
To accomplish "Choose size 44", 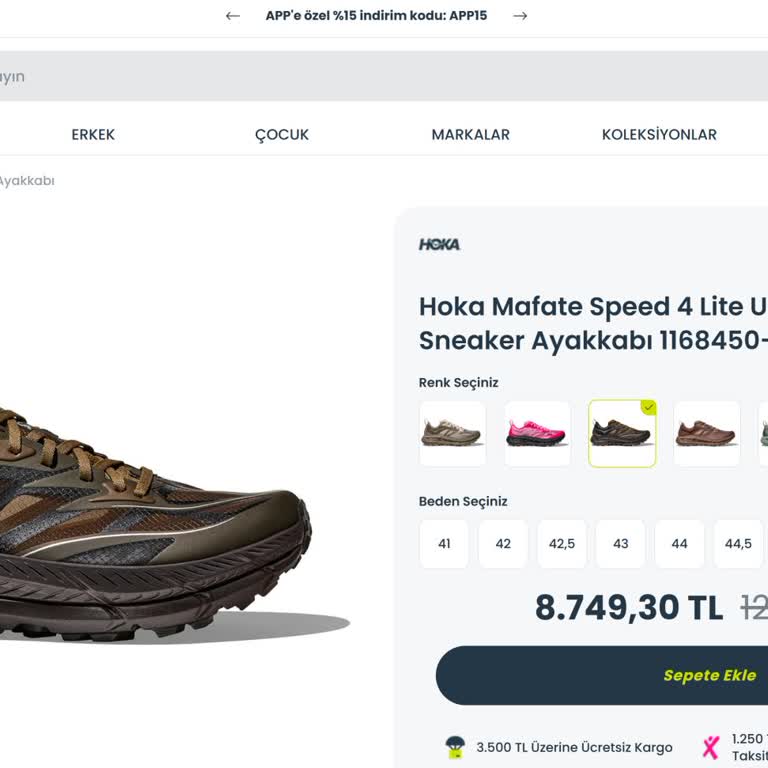I will [679, 544].
